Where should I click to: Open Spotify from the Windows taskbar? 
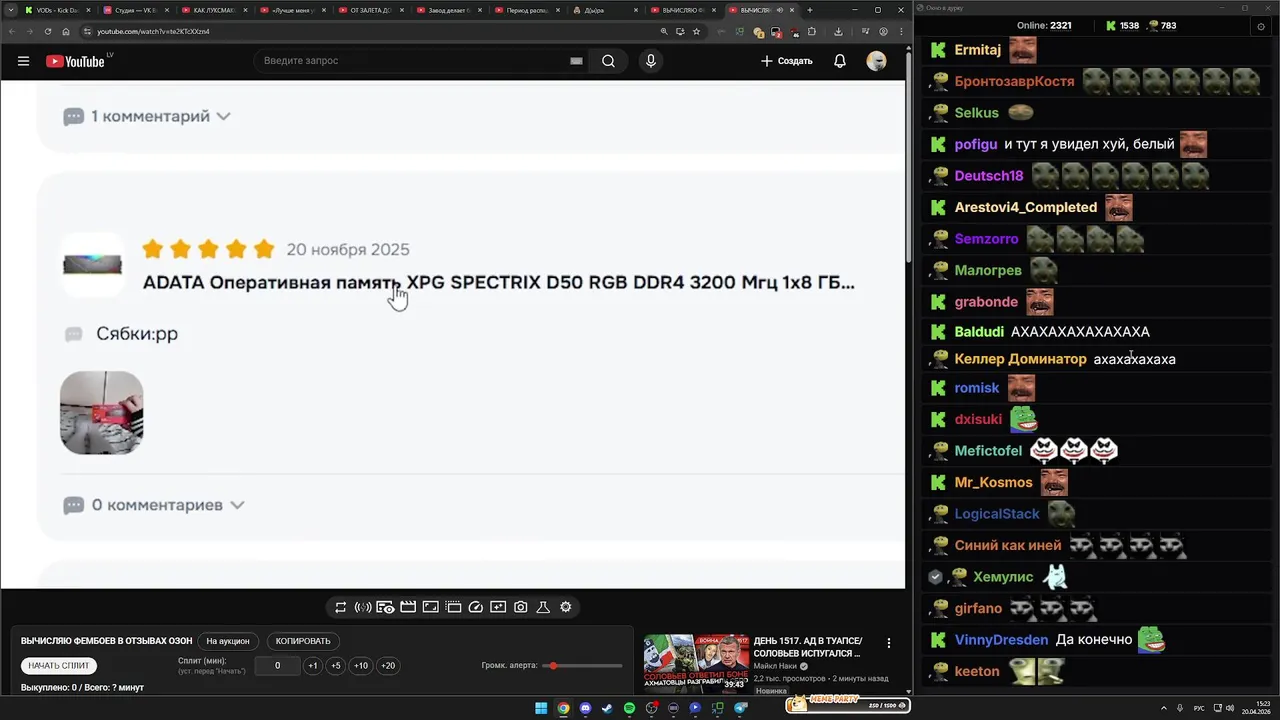click(629, 708)
